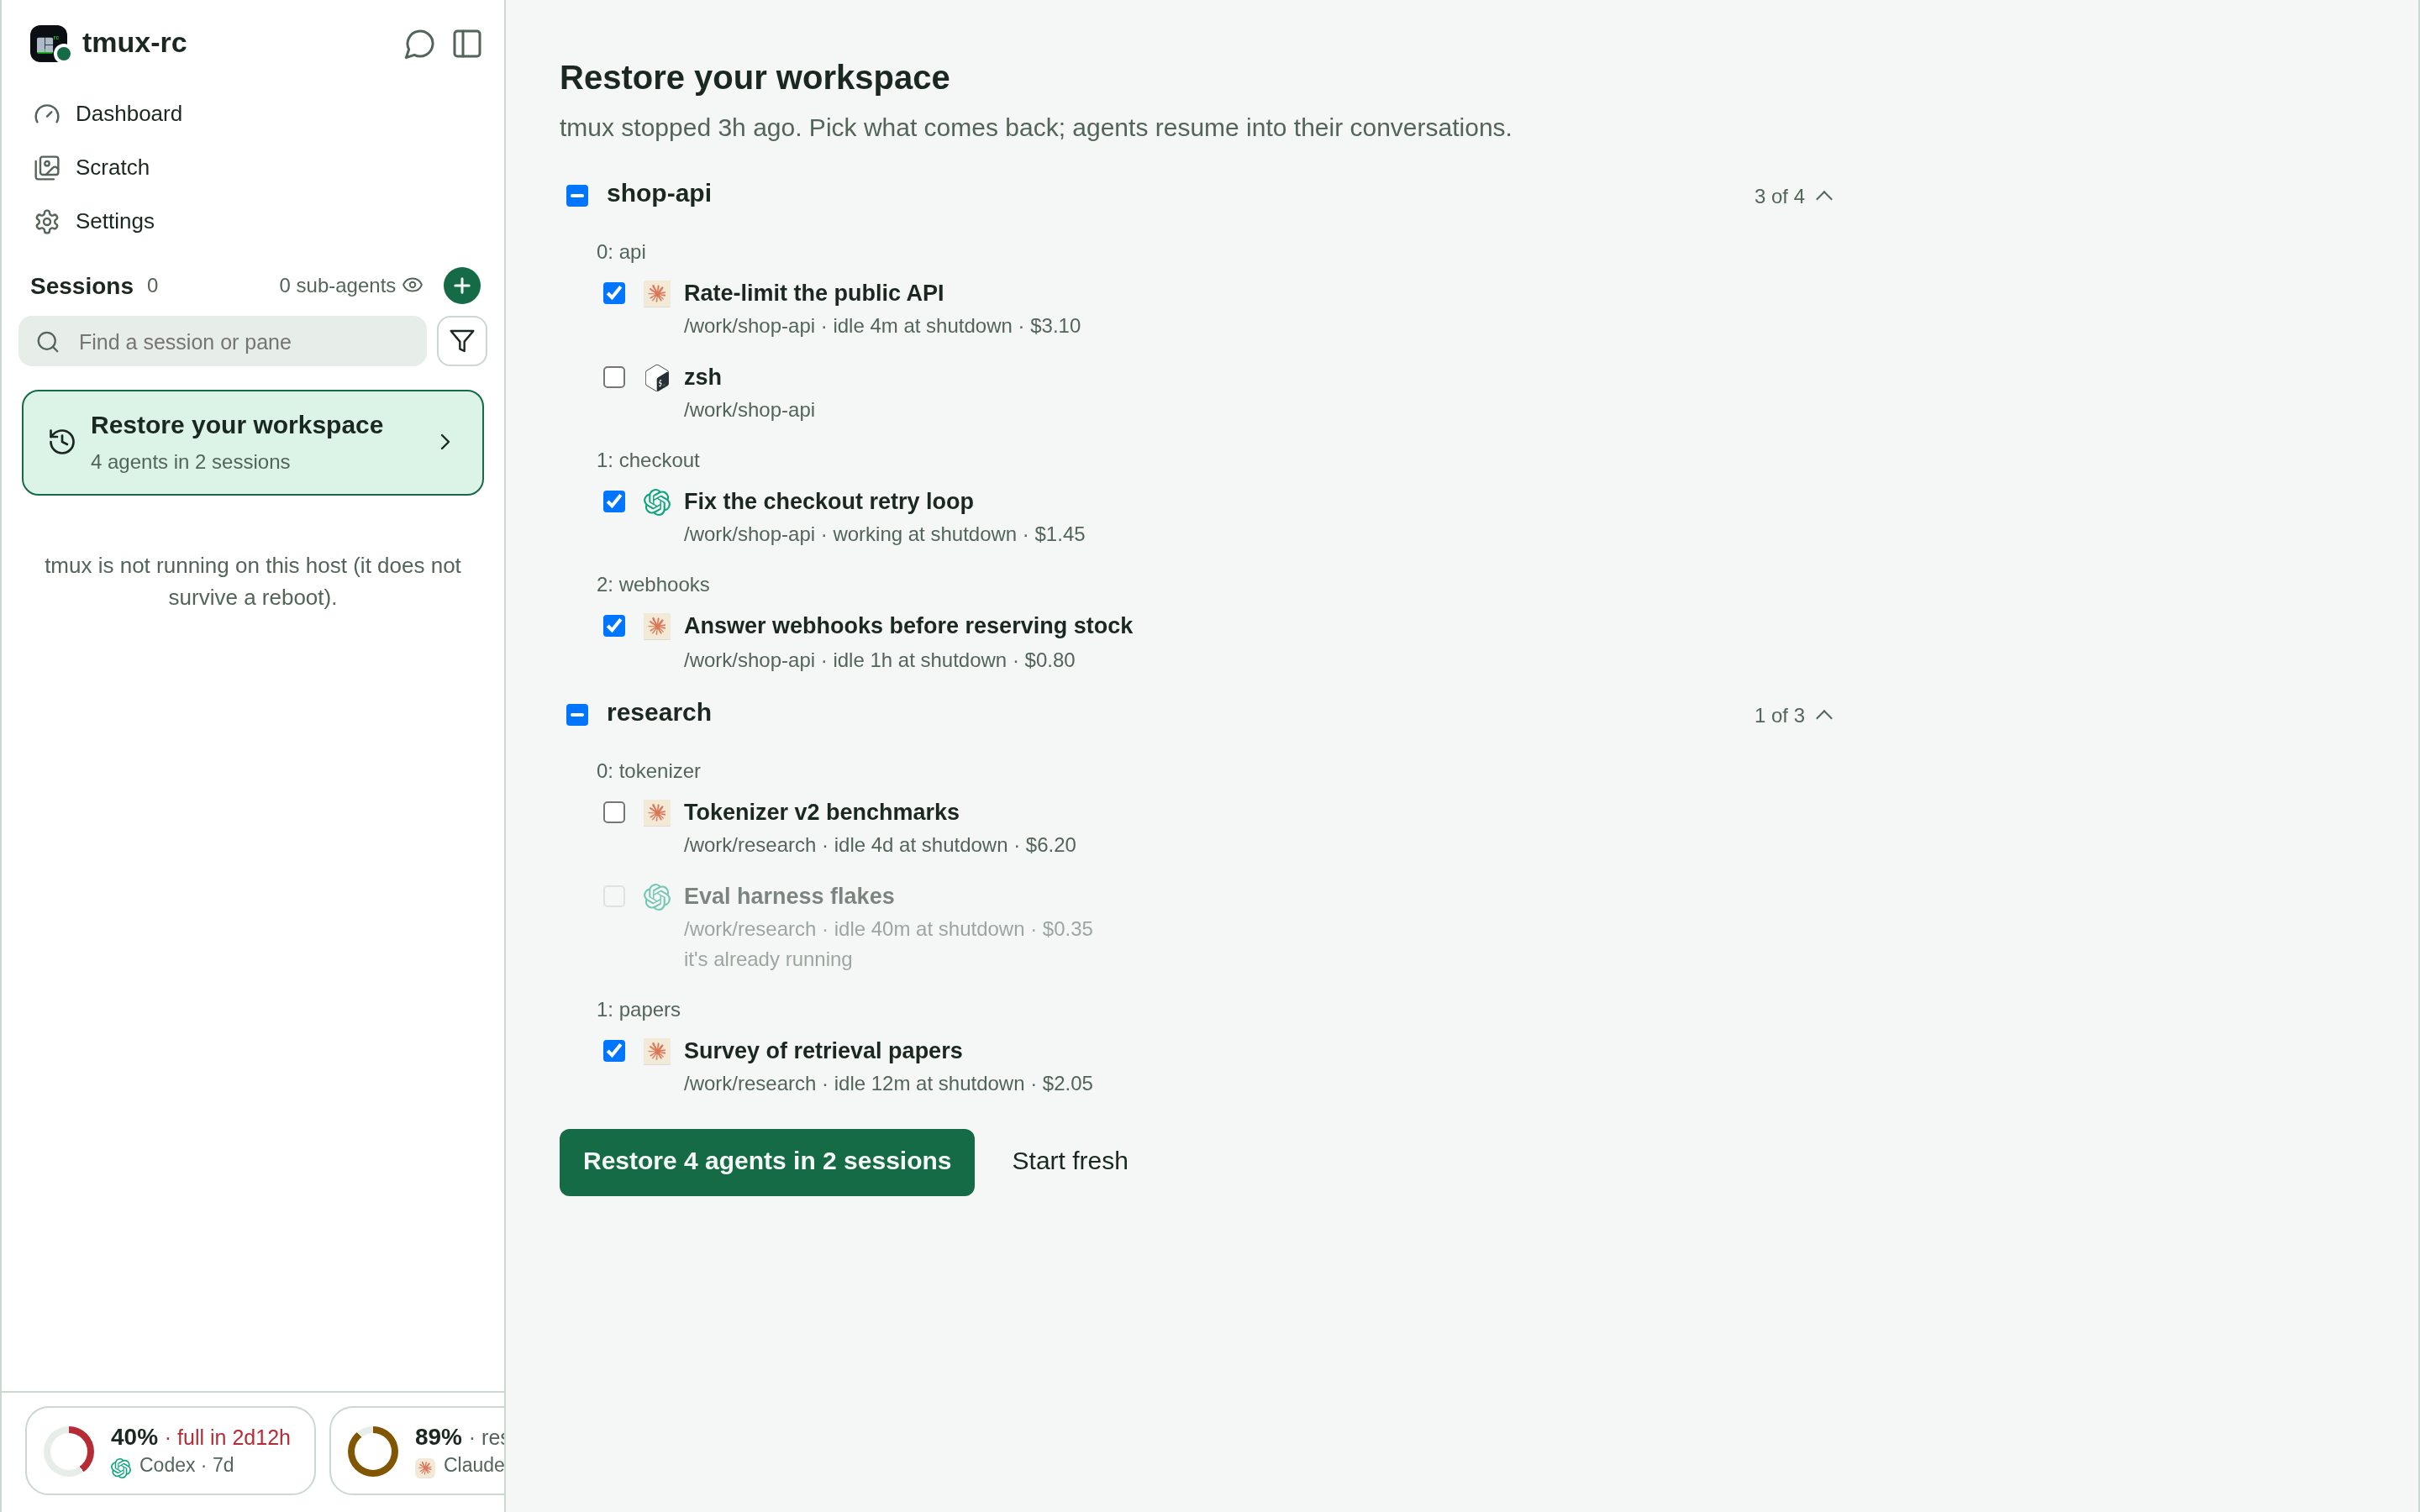This screenshot has height=1512, width=2420.
Task: Uncheck Survey of retrieval papers checkbox
Action: [614, 1051]
